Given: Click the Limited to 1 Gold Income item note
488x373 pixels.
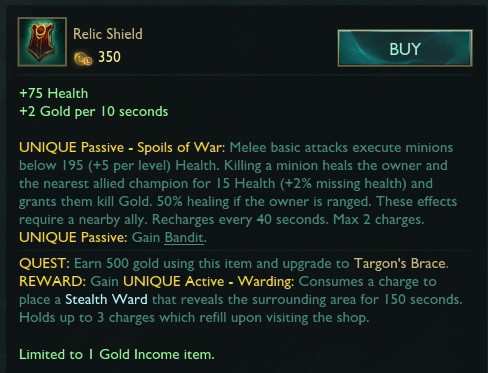Looking at the screenshot, I should click(x=117, y=354).
